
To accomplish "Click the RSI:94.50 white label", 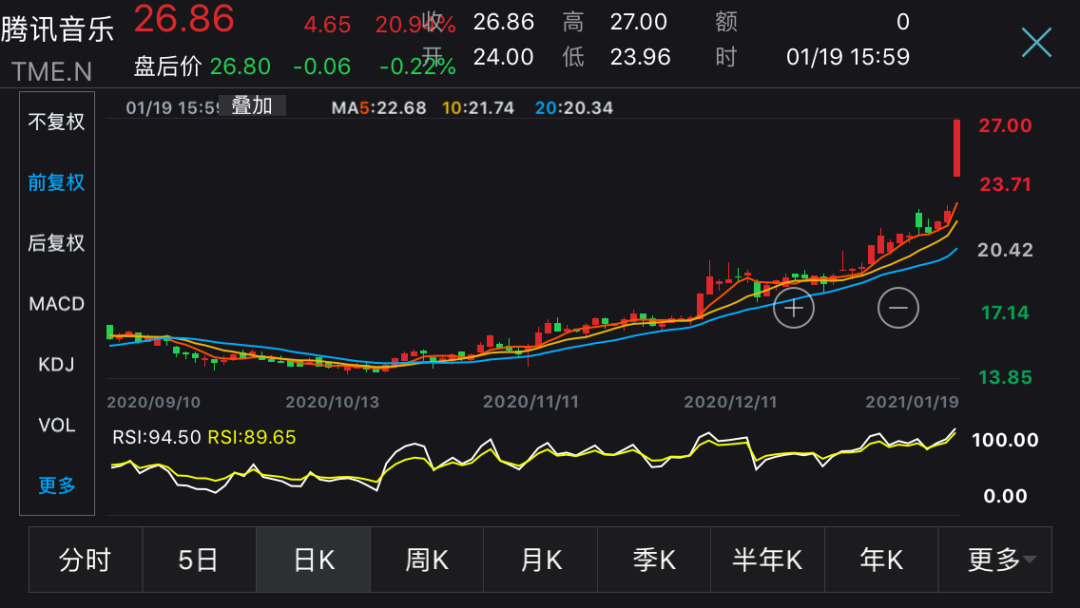I will tap(156, 437).
